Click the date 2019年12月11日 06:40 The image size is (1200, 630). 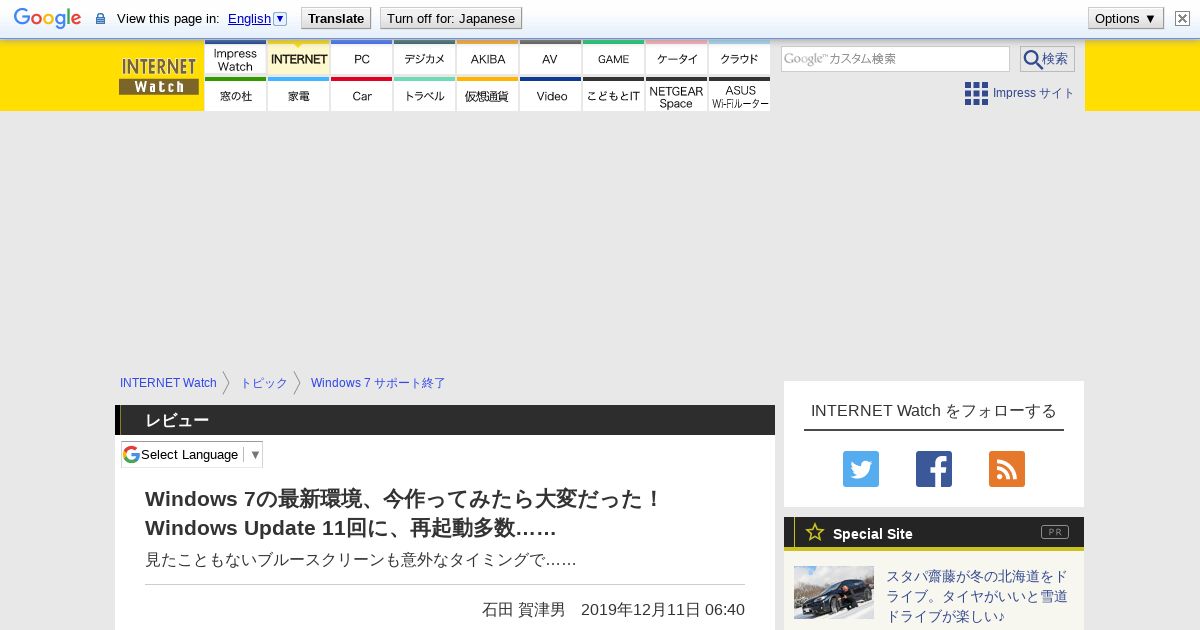pyautogui.click(x=663, y=609)
